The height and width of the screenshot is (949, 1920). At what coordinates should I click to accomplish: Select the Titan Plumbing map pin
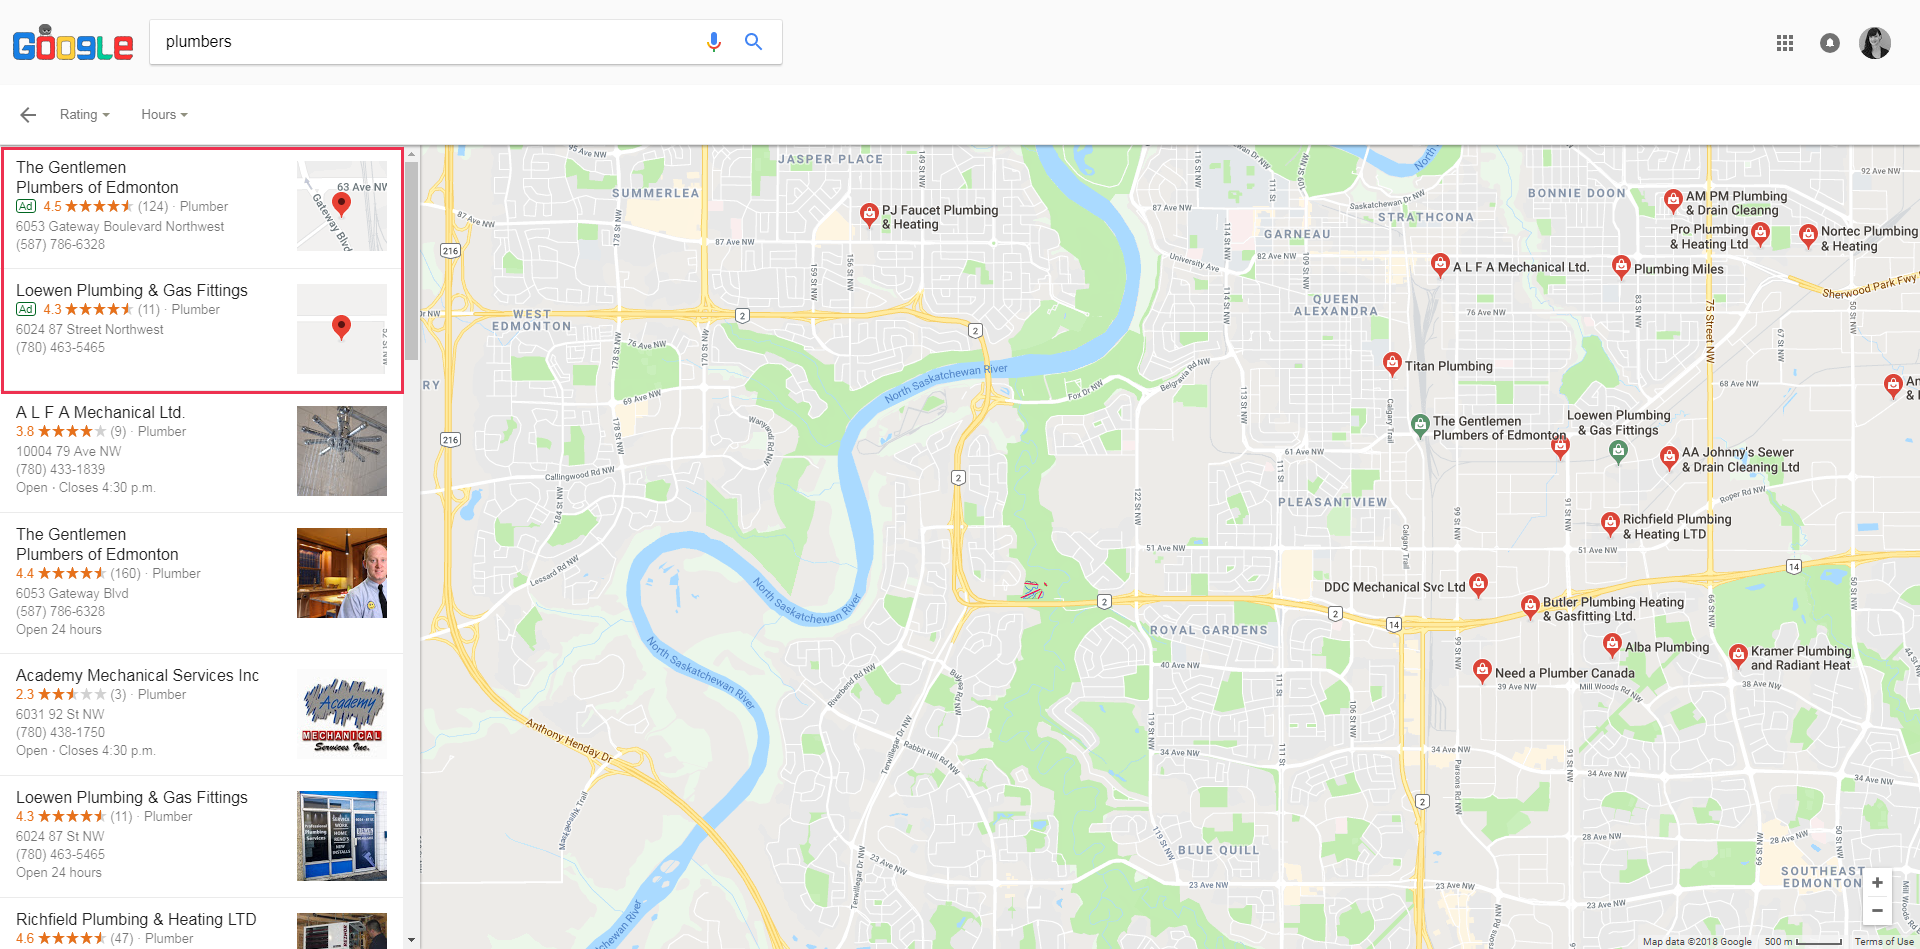tap(1392, 364)
